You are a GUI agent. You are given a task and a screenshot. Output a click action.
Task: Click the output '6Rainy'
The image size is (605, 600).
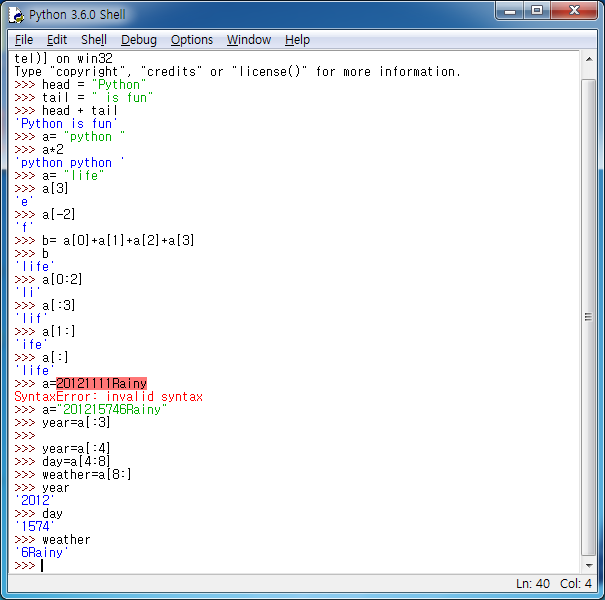(x=42, y=553)
